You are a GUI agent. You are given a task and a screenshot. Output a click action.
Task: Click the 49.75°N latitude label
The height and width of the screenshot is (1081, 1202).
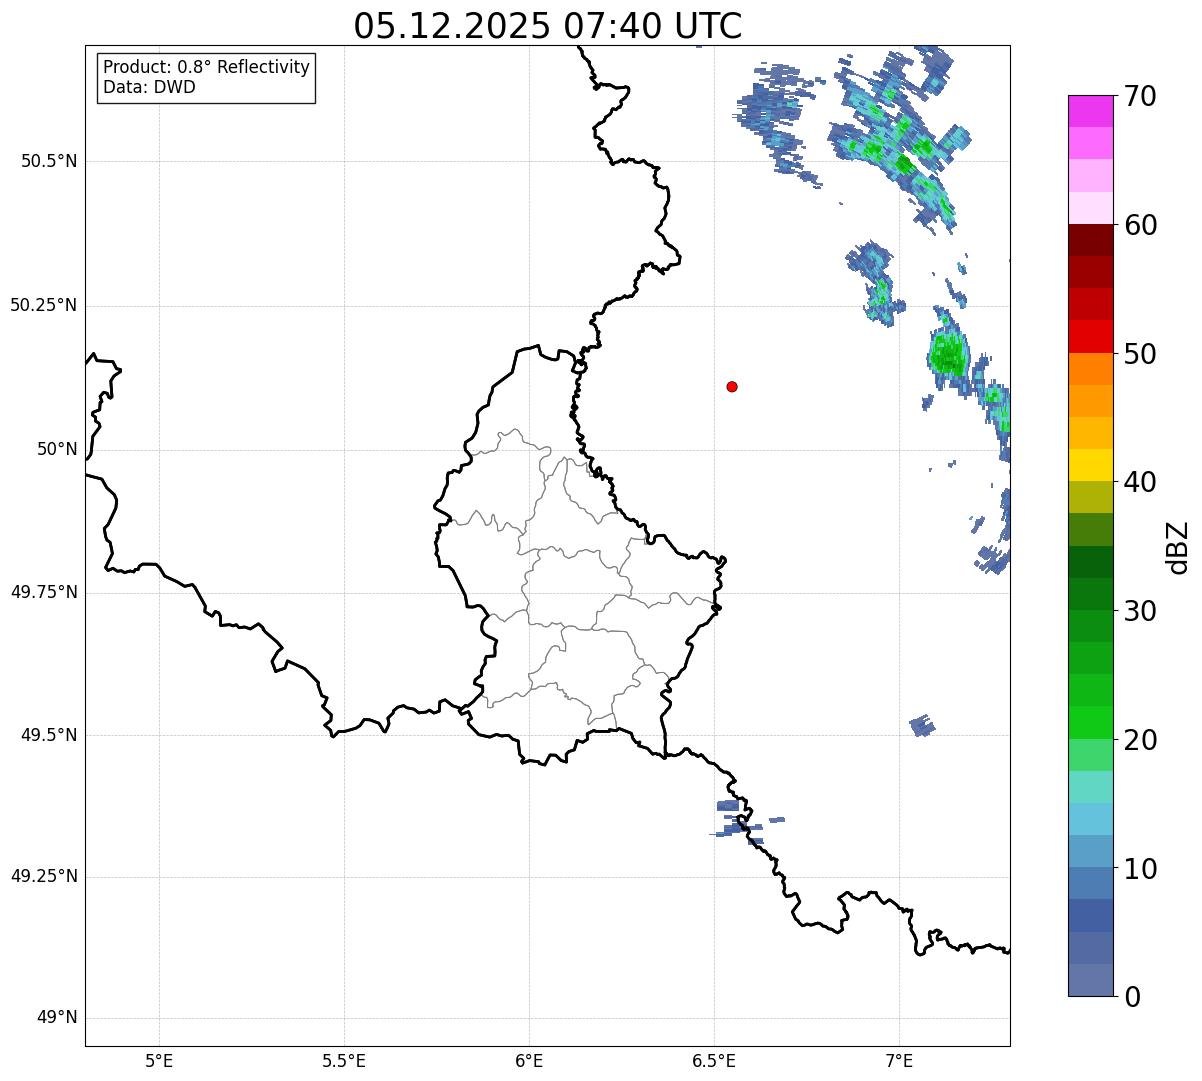tap(43, 592)
